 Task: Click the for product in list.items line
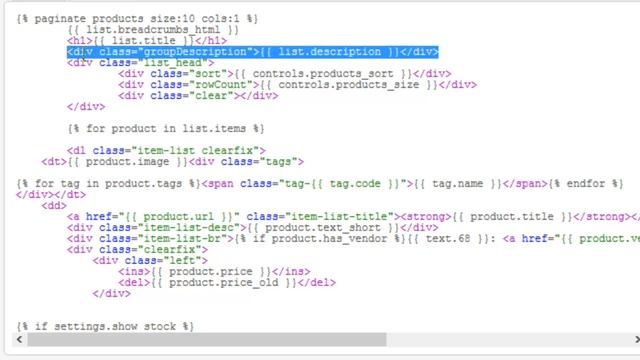[x=166, y=129]
